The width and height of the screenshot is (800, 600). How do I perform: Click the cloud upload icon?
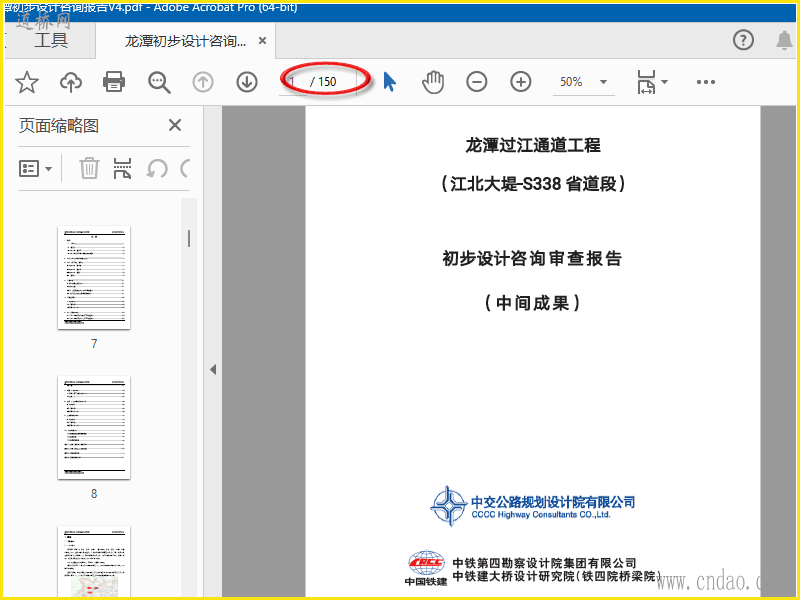pyautogui.click(x=71, y=82)
